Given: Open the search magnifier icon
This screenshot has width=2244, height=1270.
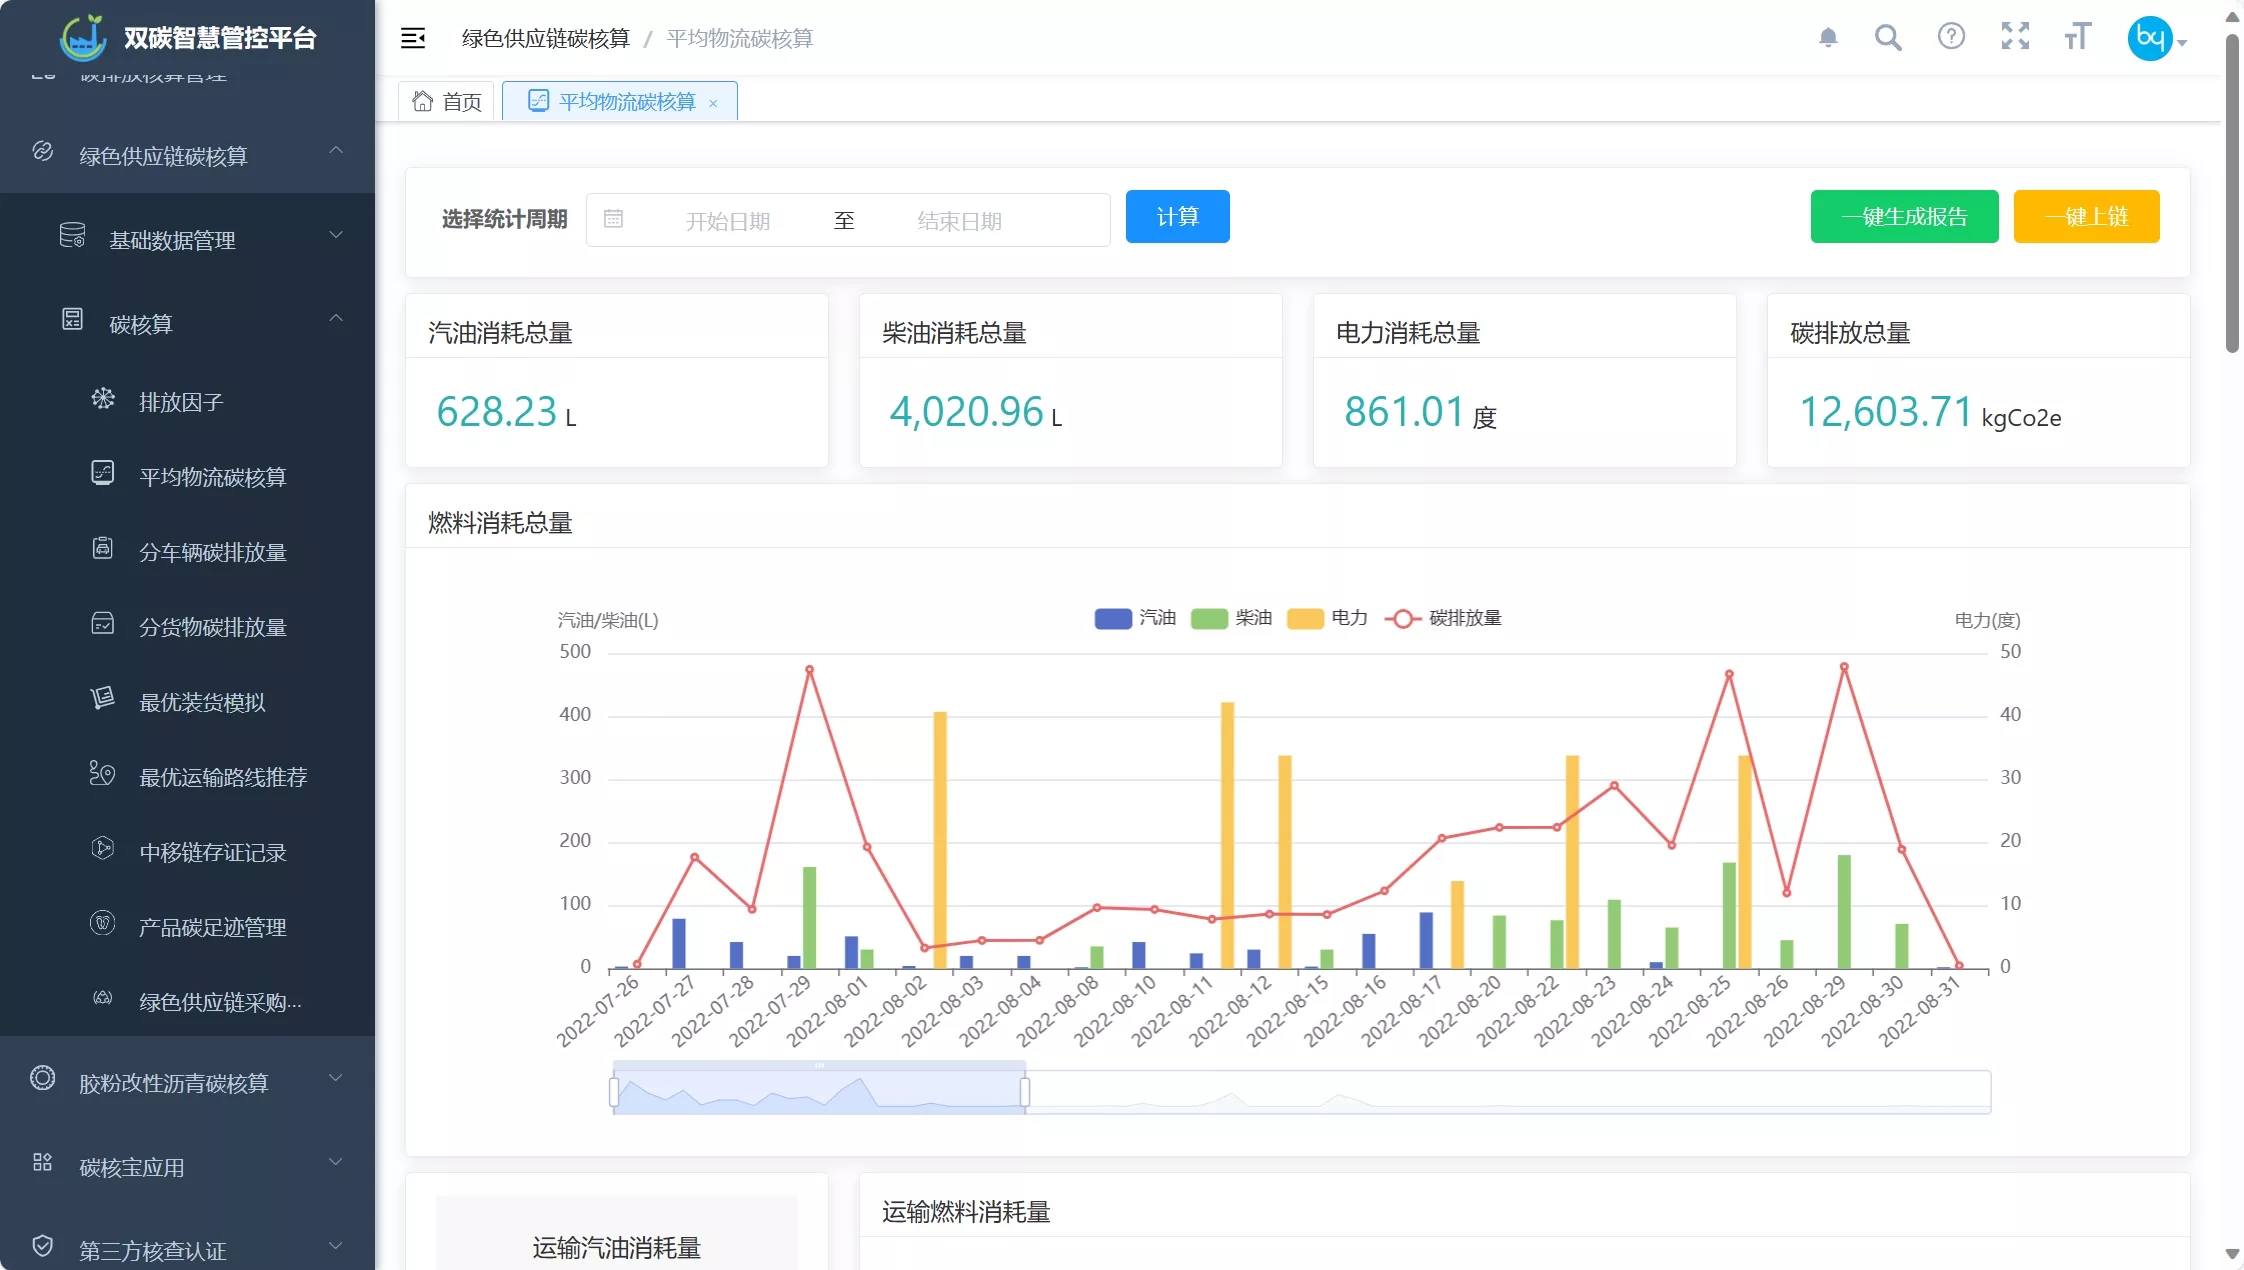Looking at the screenshot, I should click(1888, 38).
